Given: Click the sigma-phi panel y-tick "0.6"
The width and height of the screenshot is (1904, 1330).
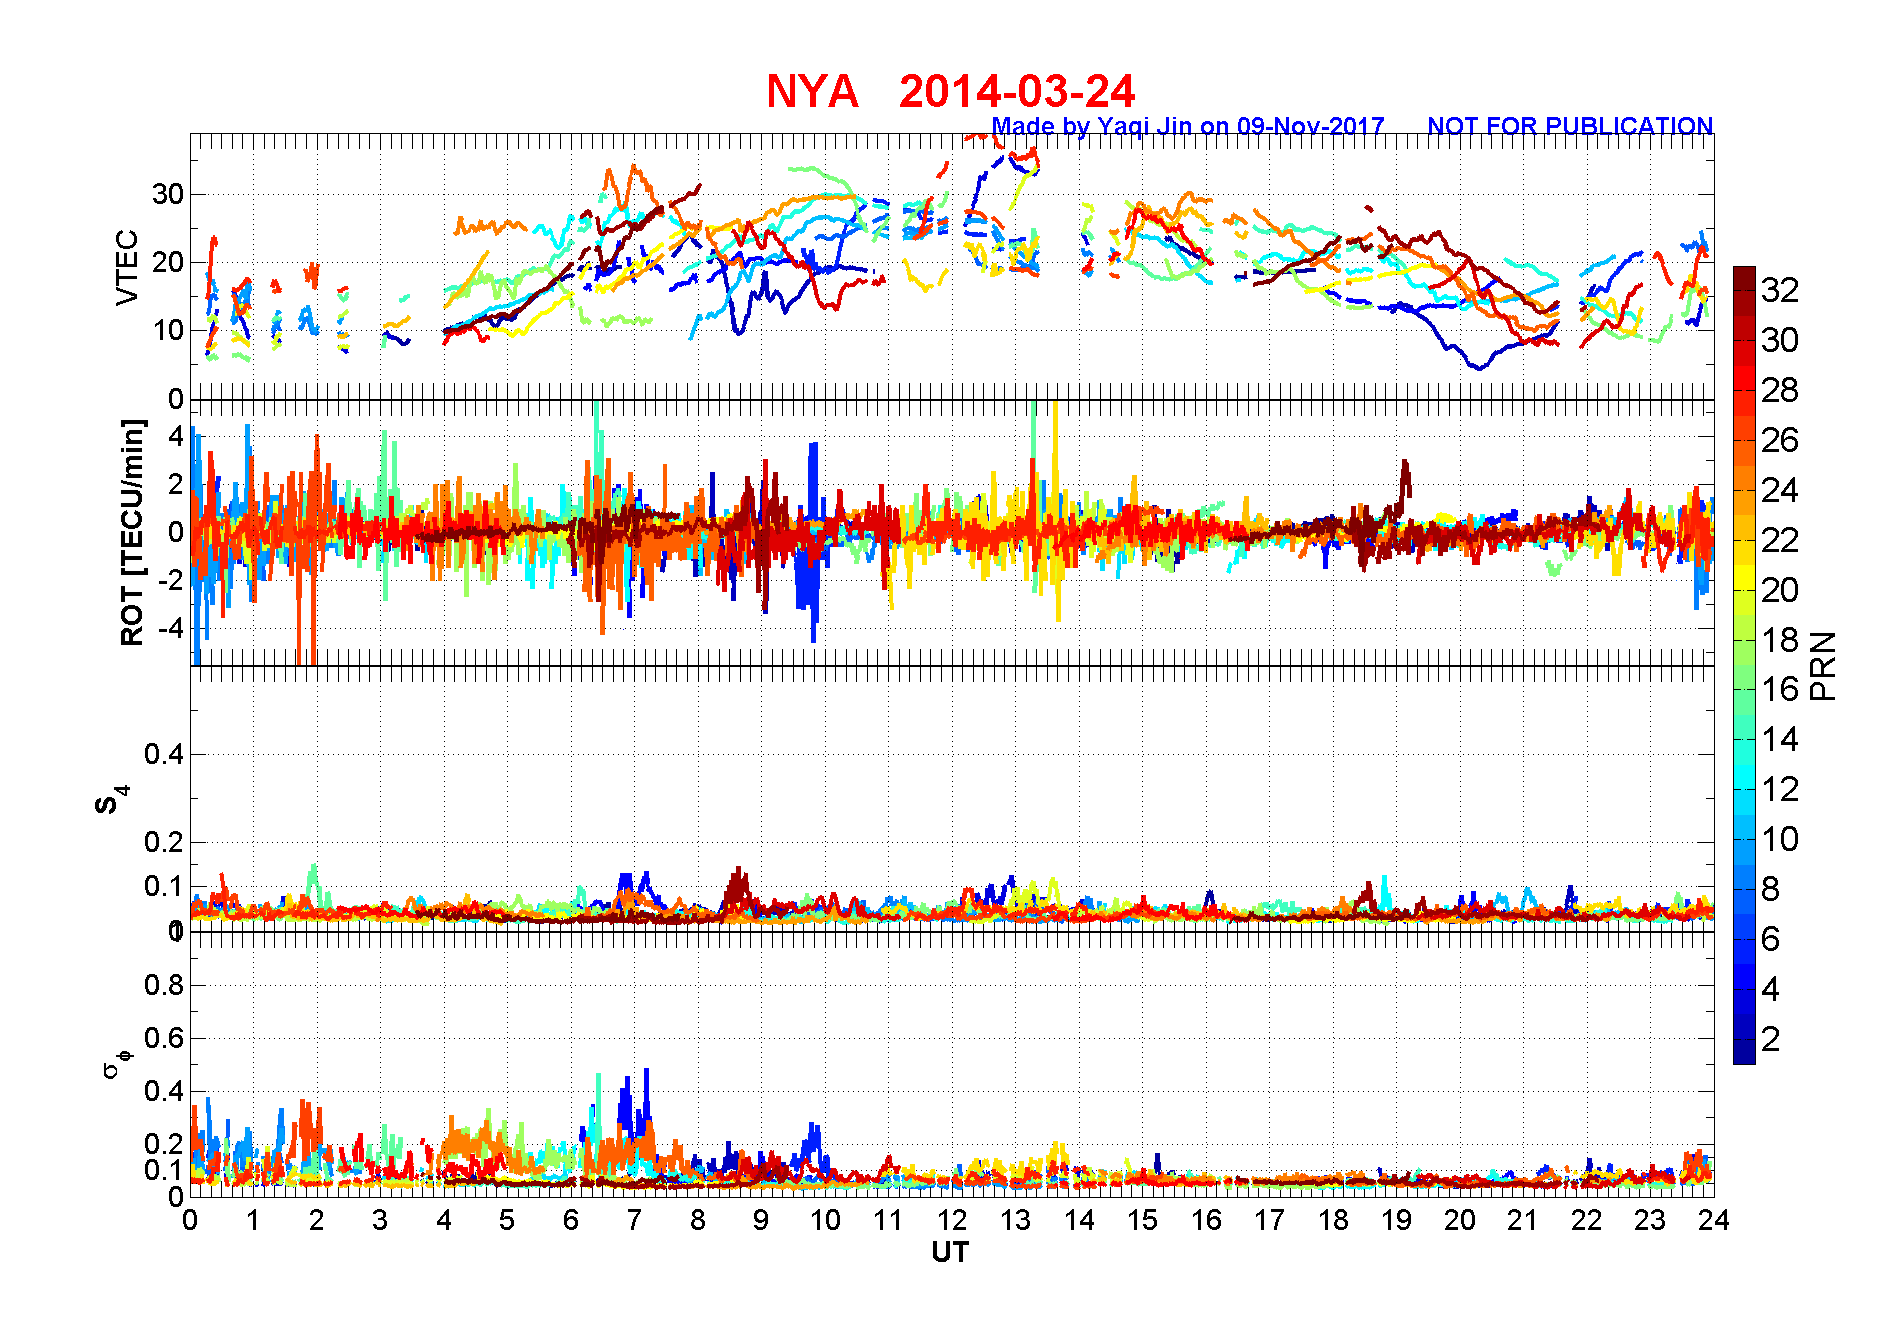Looking at the screenshot, I should click(x=164, y=1038).
